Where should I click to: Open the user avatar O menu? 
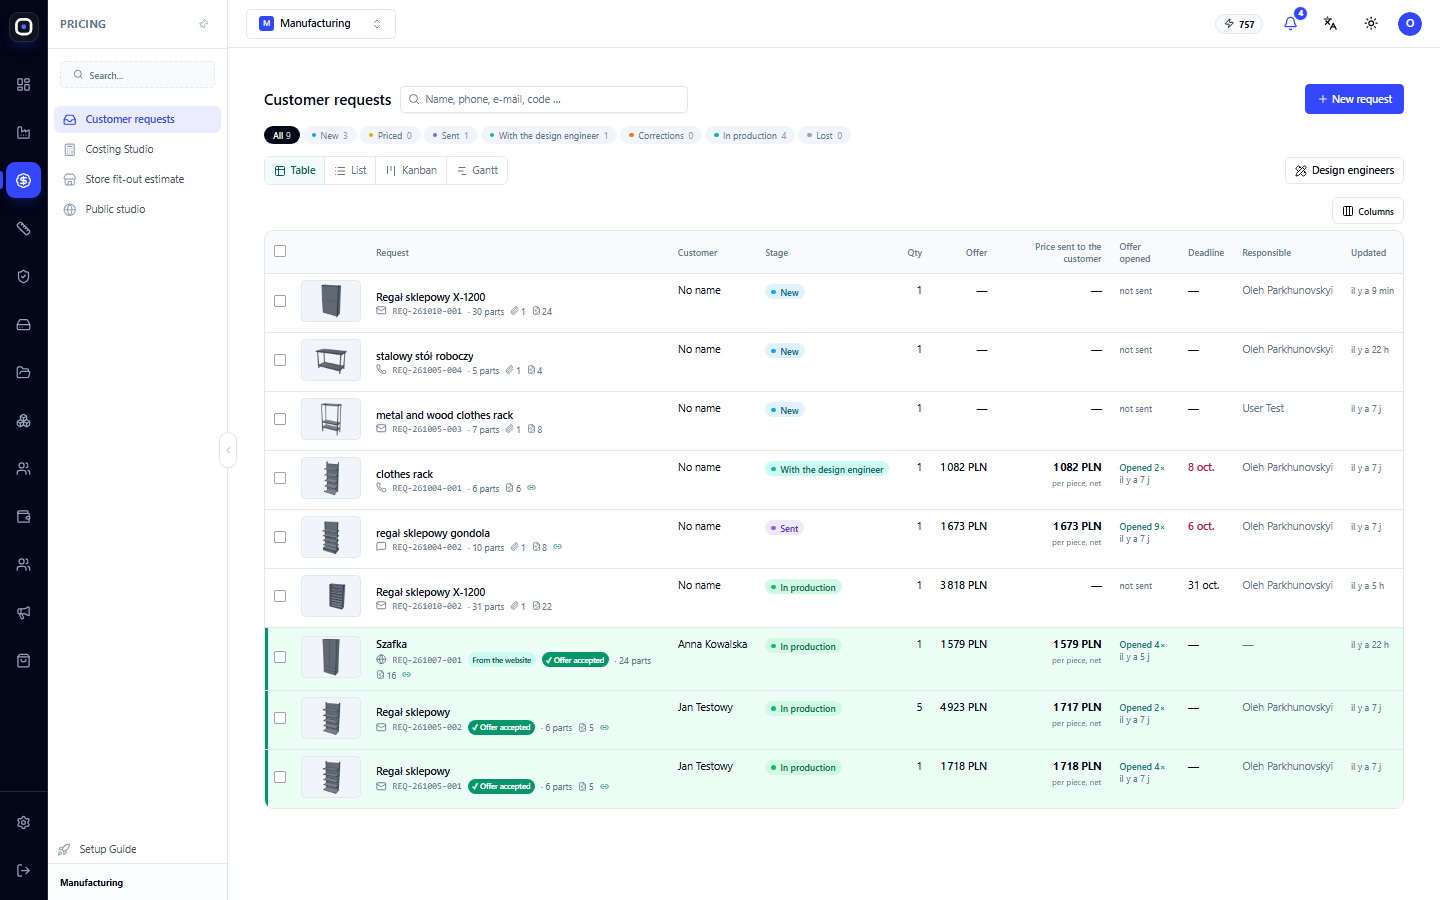pyautogui.click(x=1410, y=23)
